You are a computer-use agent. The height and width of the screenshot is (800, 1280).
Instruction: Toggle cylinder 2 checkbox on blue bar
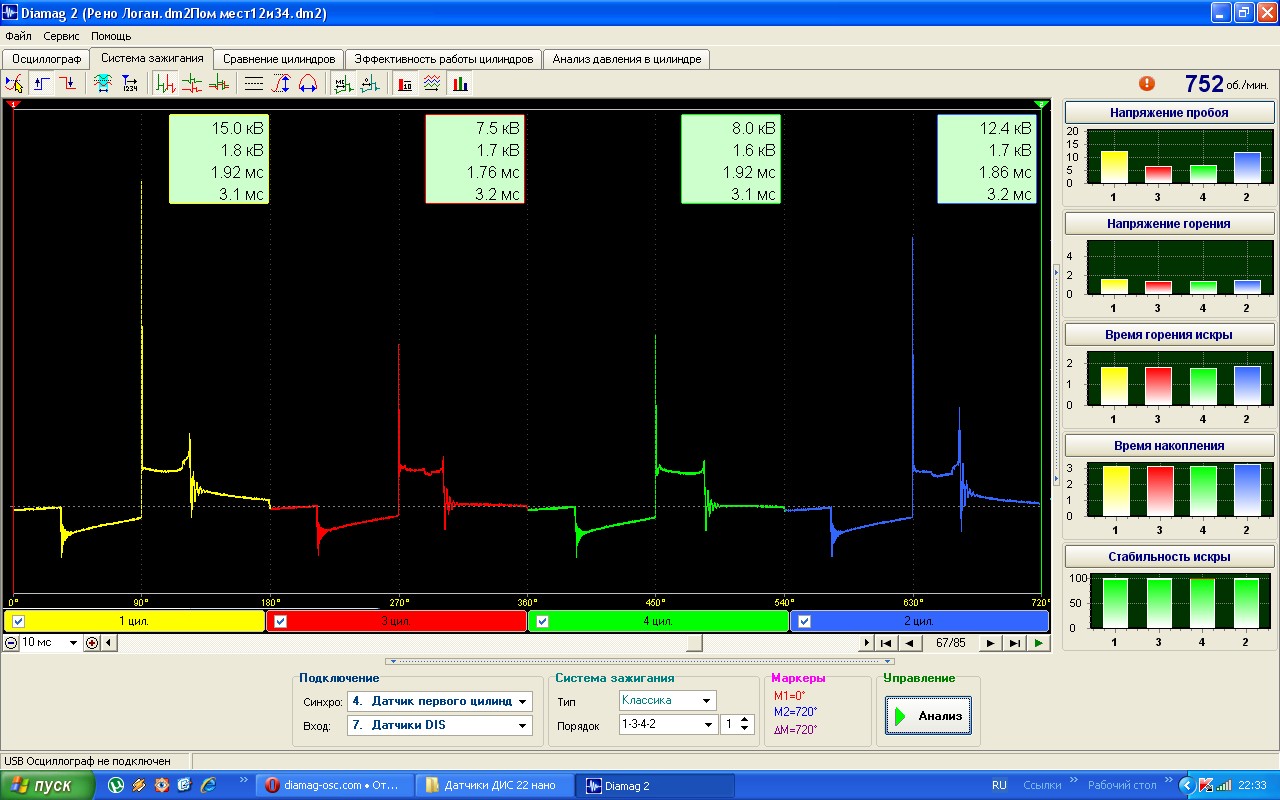pyautogui.click(x=804, y=621)
